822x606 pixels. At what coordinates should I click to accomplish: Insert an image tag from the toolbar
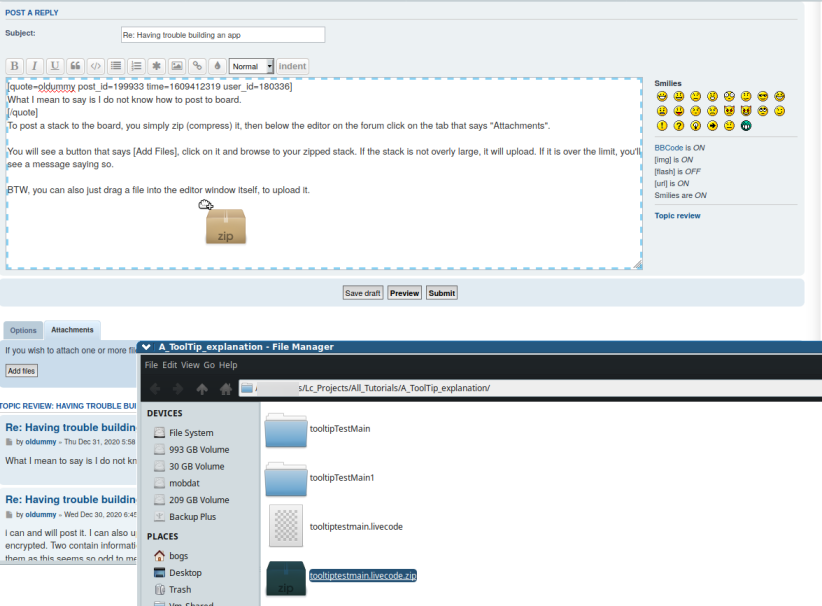pos(177,66)
